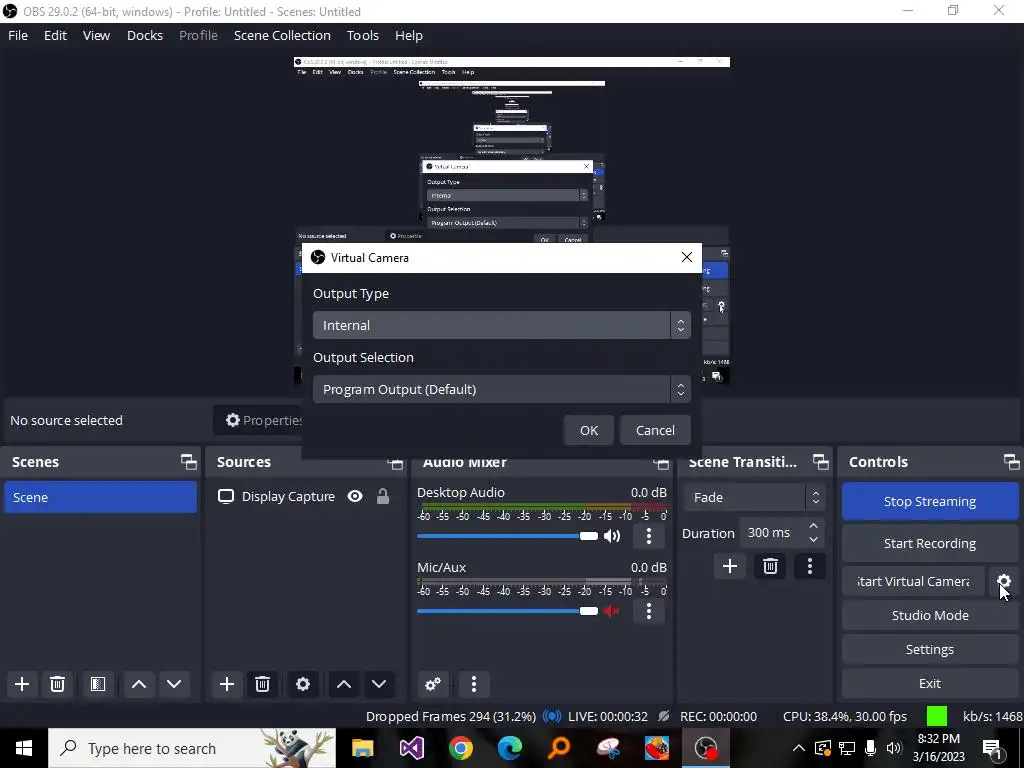Move source up arrow
Image resolution: width=1024 pixels, height=768 pixels.
pos(344,684)
